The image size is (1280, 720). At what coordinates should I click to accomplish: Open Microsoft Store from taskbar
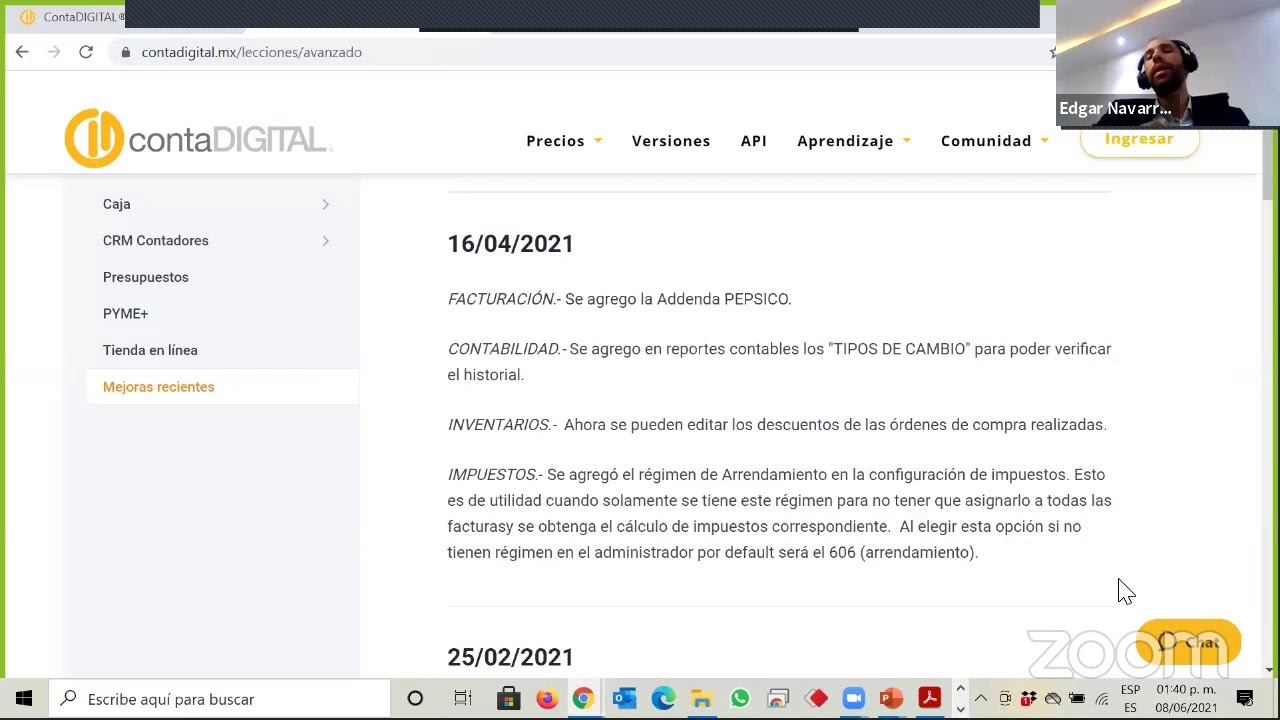click(508, 699)
